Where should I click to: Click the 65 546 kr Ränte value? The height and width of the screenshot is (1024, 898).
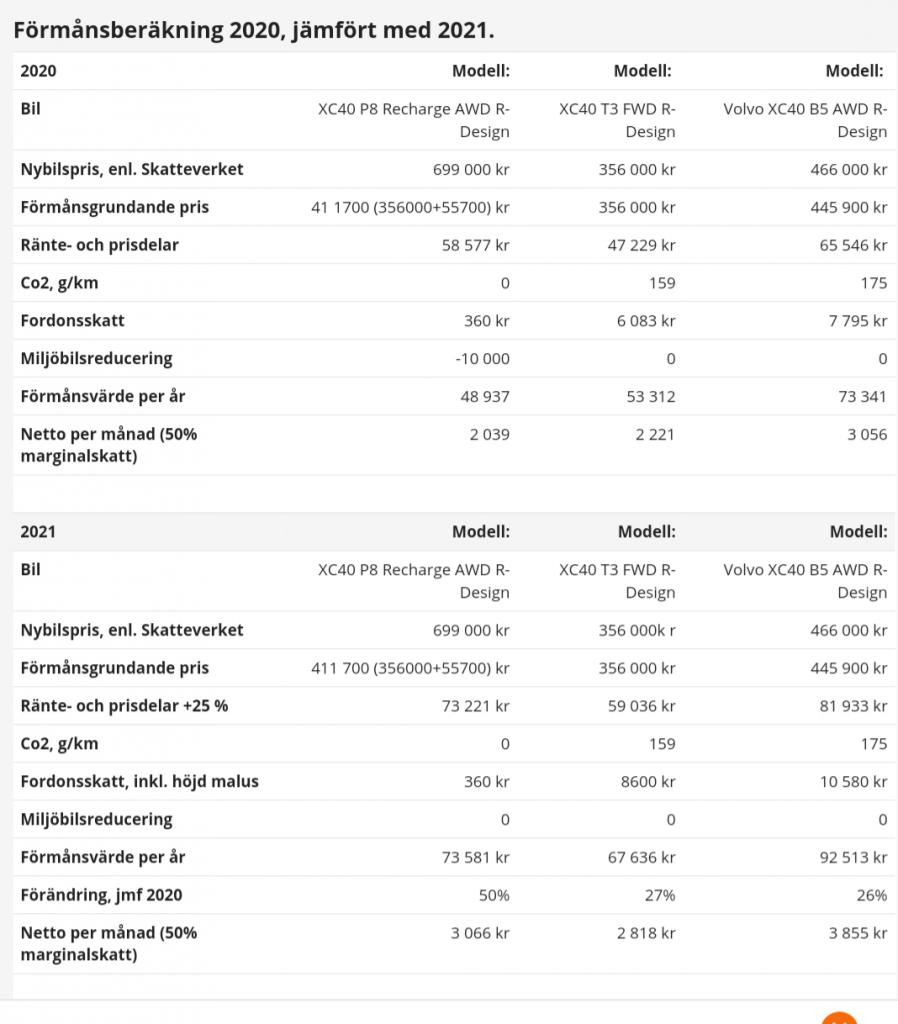click(x=854, y=245)
